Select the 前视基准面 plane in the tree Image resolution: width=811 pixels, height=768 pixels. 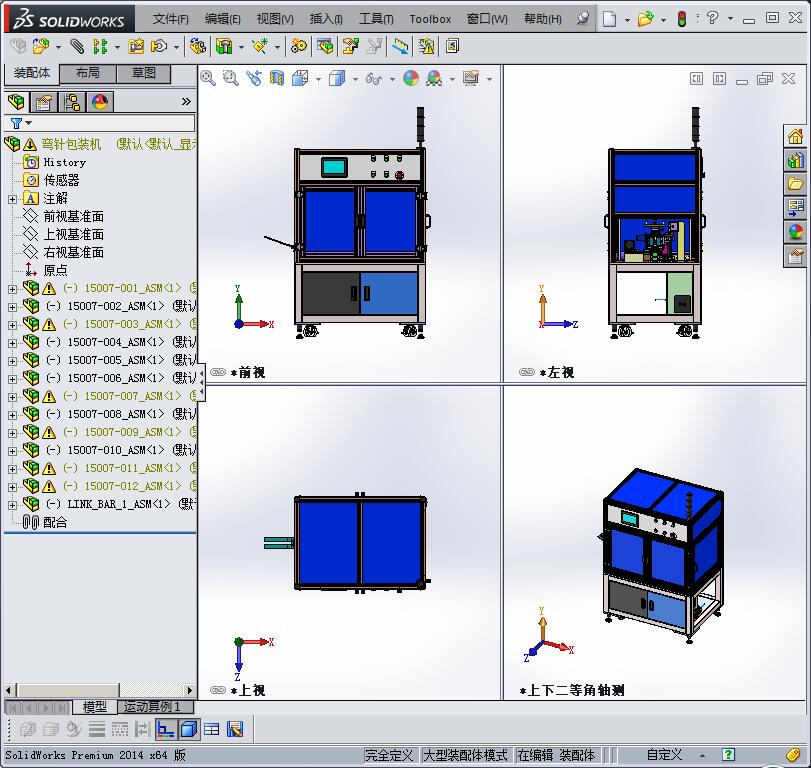coord(73,216)
